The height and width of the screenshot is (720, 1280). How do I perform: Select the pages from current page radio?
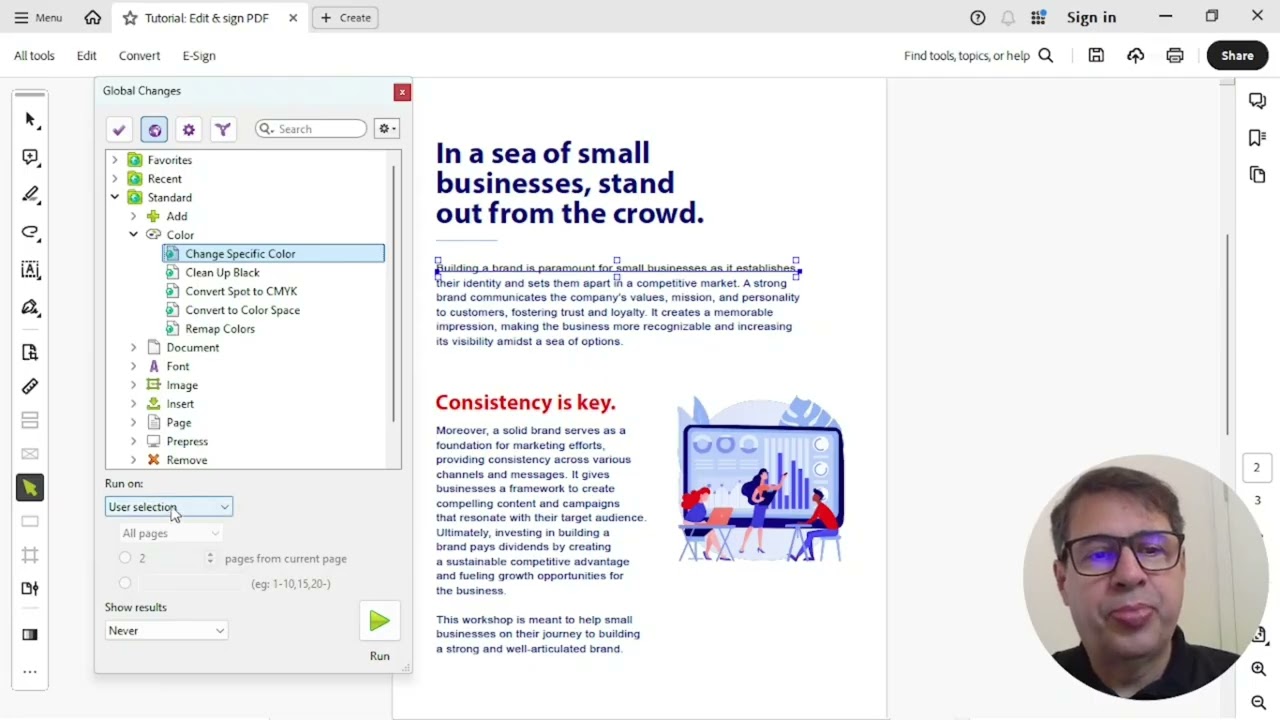pos(125,558)
